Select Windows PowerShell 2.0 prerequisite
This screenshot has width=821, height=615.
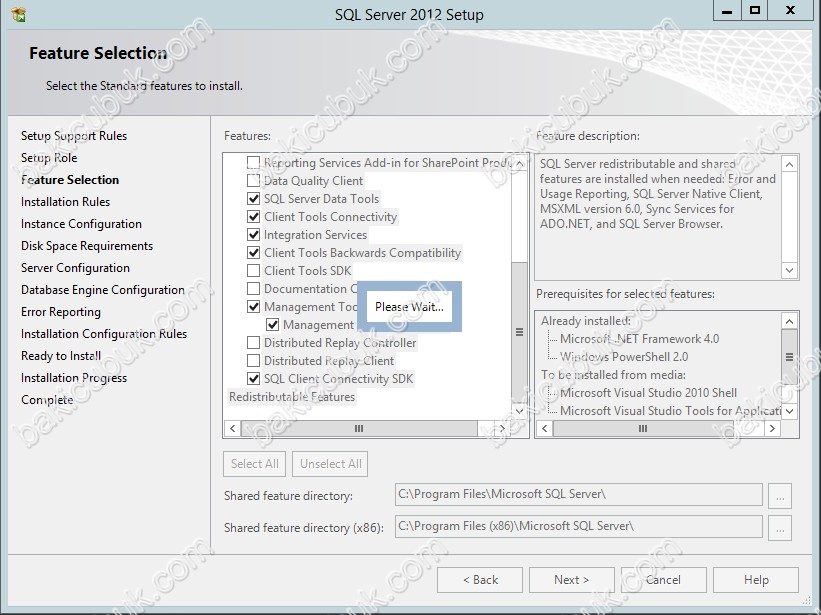624,357
